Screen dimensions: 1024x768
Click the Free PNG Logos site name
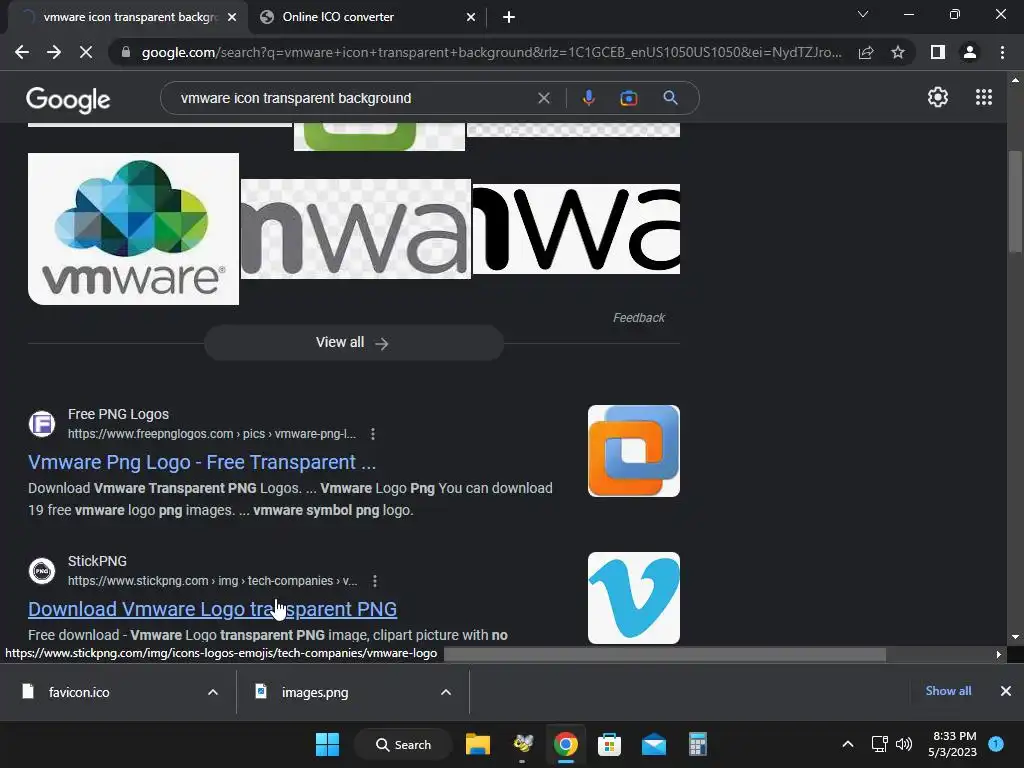click(x=118, y=414)
